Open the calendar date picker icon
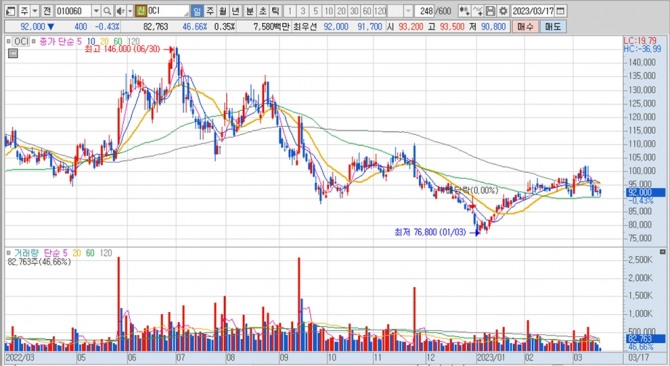The image size is (670, 366). pyautogui.click(x=561, y=11)
